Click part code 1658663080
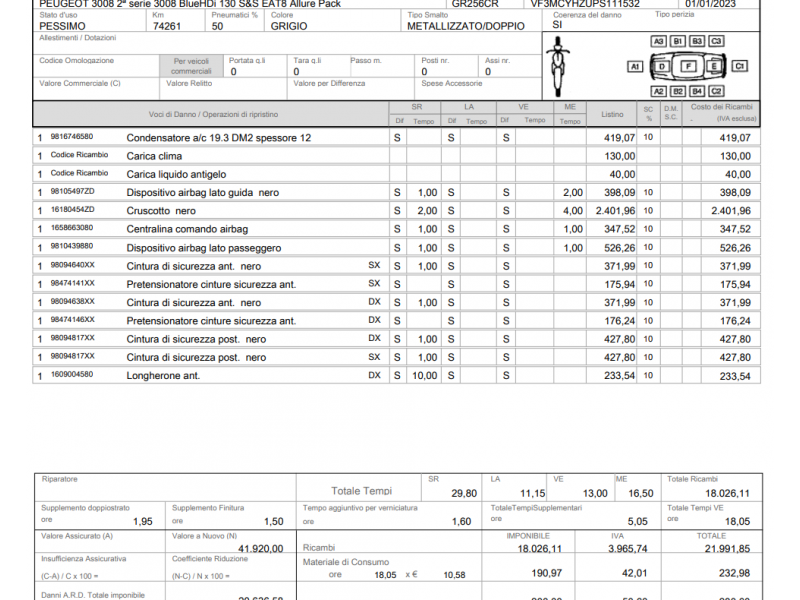This screenshot has width=800, height=600. coord(72,228)
